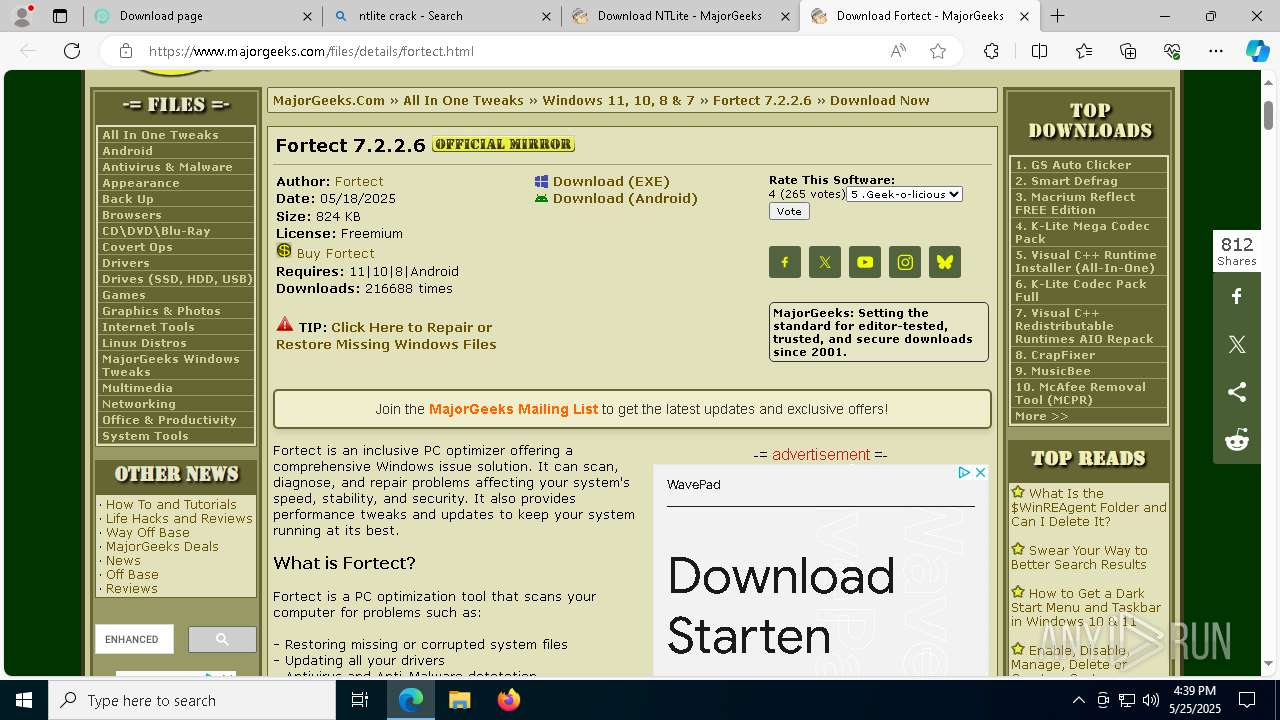Click the Bluesky butterfly icon
Screen dimensions: 1280x720
945,262
